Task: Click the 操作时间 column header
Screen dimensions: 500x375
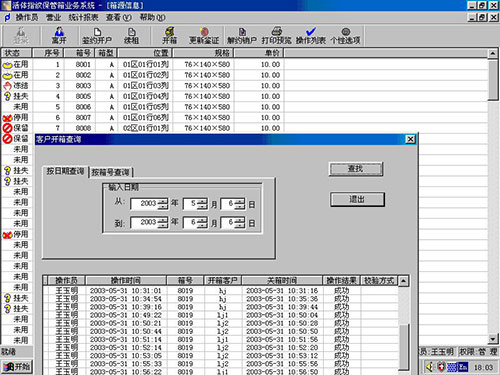Action: pos(126,280)
